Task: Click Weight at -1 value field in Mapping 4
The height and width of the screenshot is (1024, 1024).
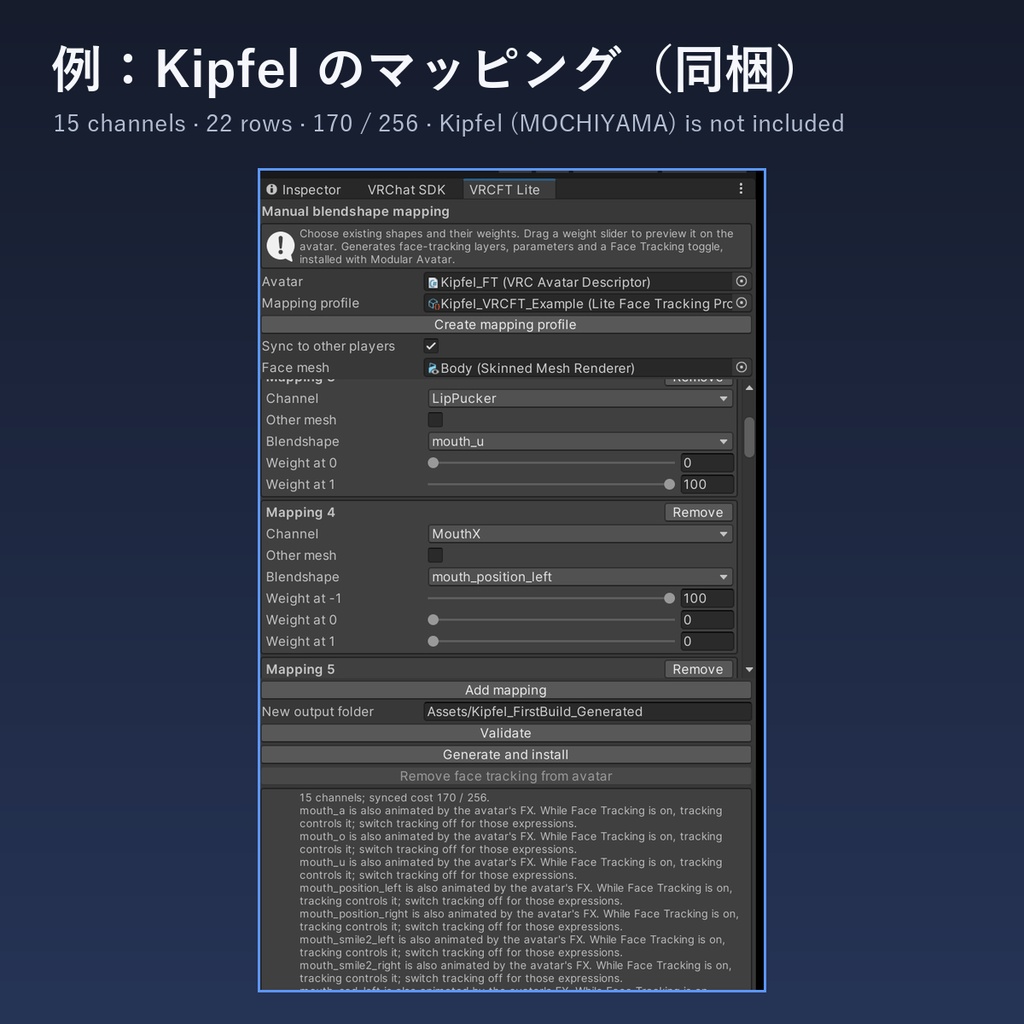Action: [x=707, y=598]
